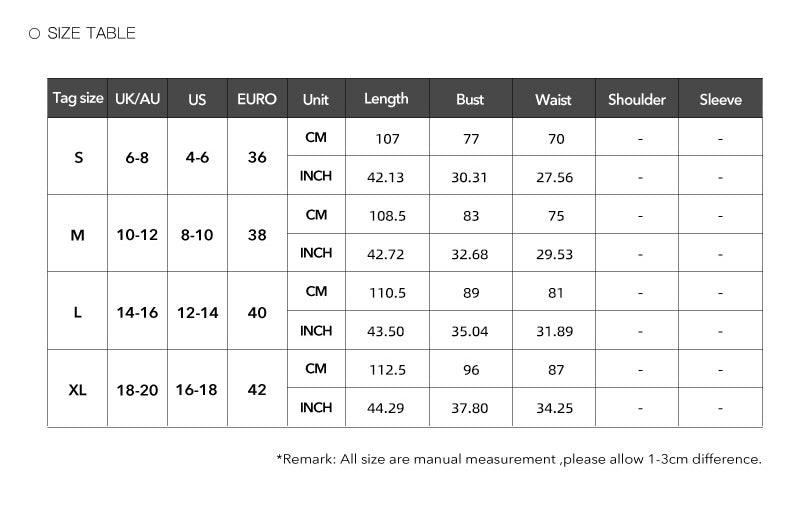Click the circle bullet beside SIZE TABLE
790x506 pixels.
pyautogui.click(x=34, y=34)
